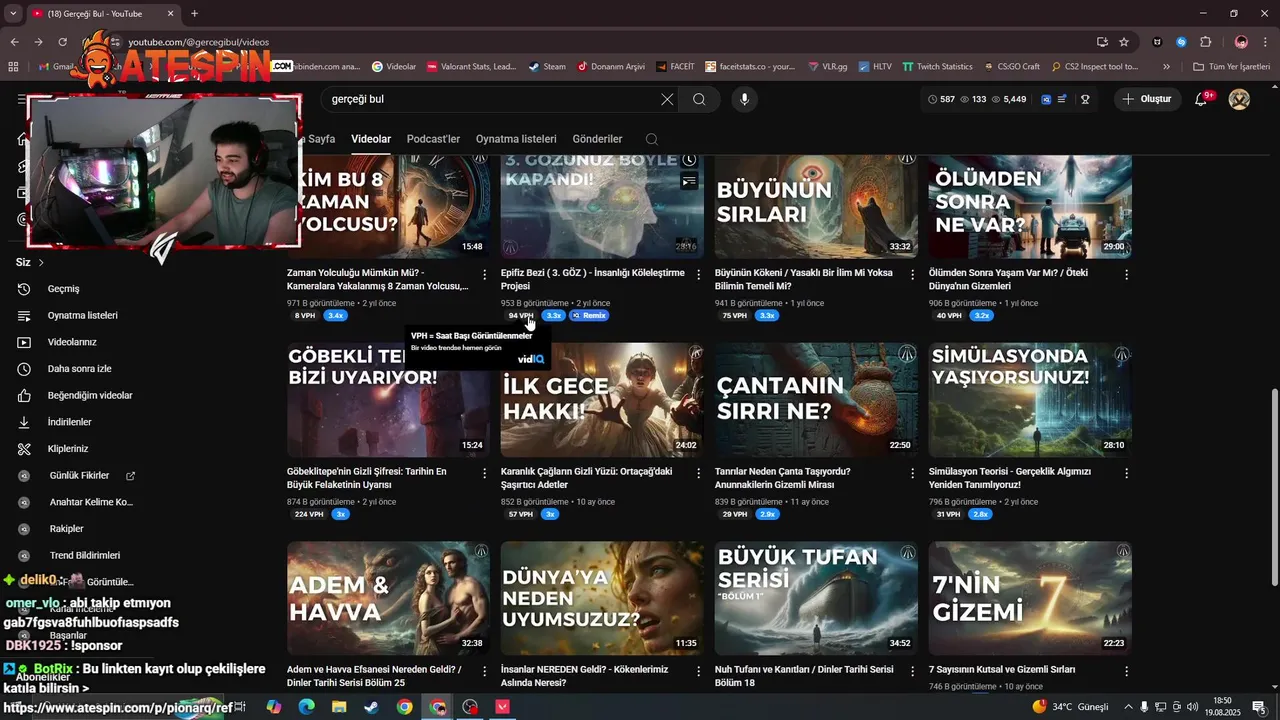Open the Chrome profile avatar
Viewport: 1280px width, 720px height.
click(1241, 42)
